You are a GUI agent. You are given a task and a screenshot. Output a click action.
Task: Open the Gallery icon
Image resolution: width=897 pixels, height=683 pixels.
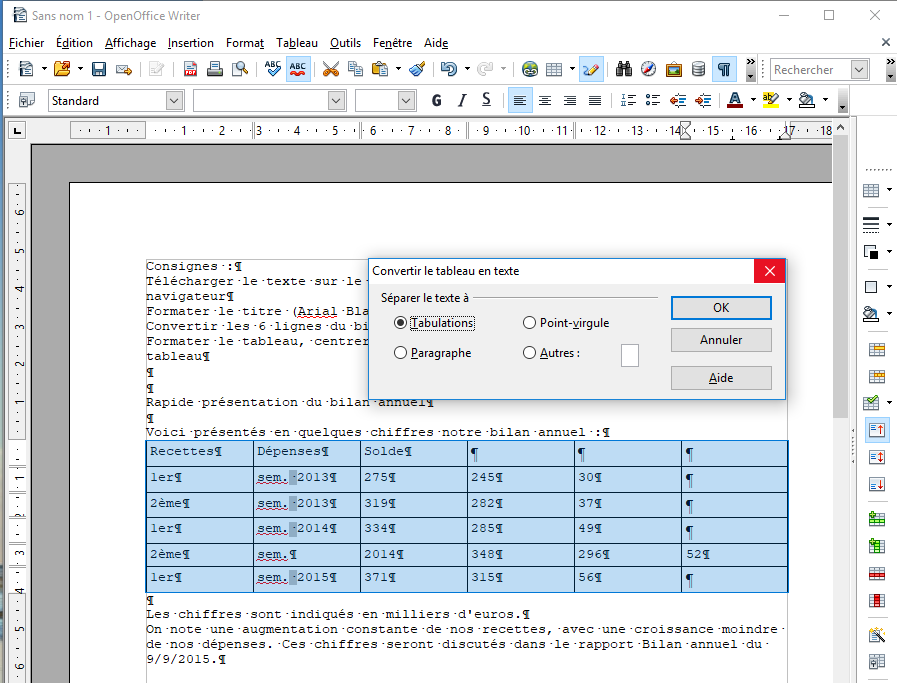(x=673, y=69)
